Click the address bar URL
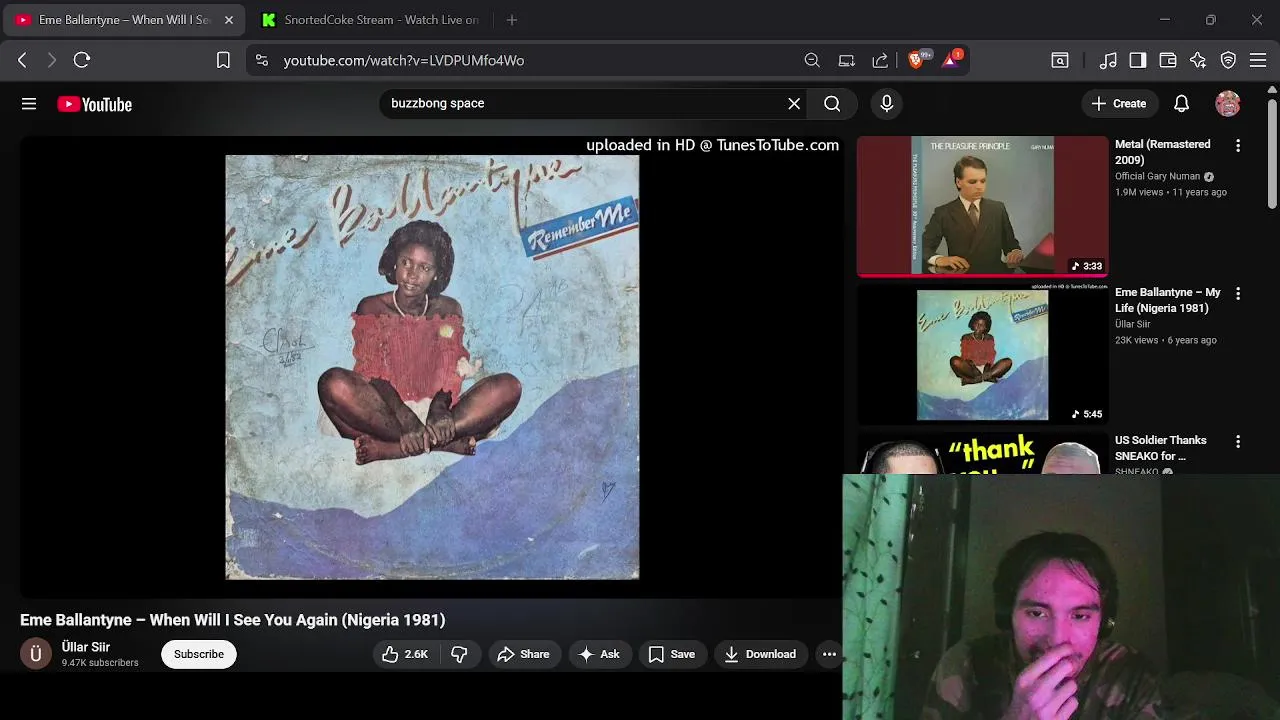Image resolution: width=1280 pixels, height=720 pixels. pos(404,60)
